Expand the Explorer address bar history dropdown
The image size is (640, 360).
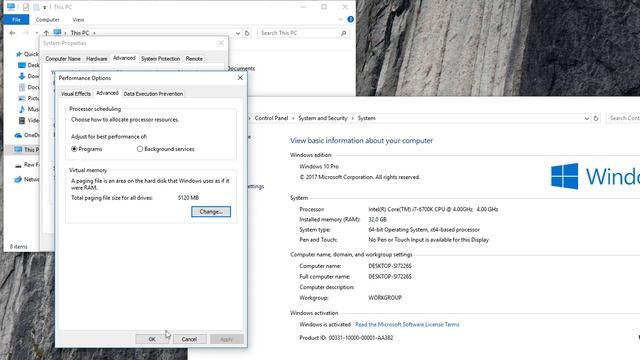coord(238,33)
